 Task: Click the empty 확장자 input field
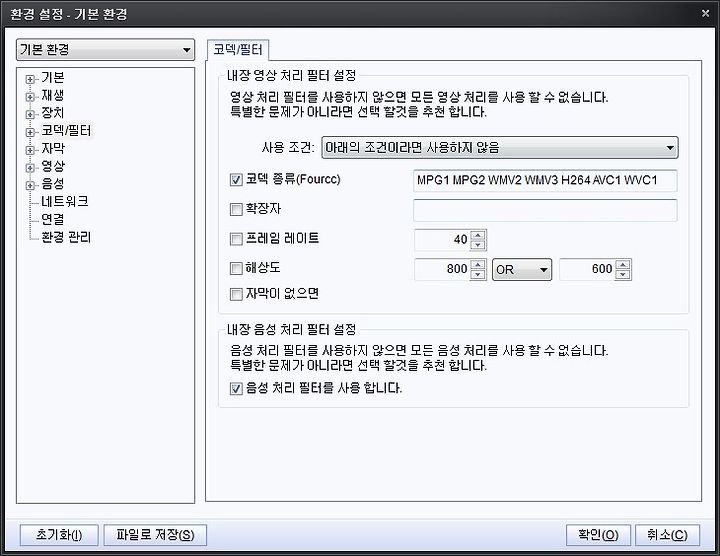[x=545, y=210]
